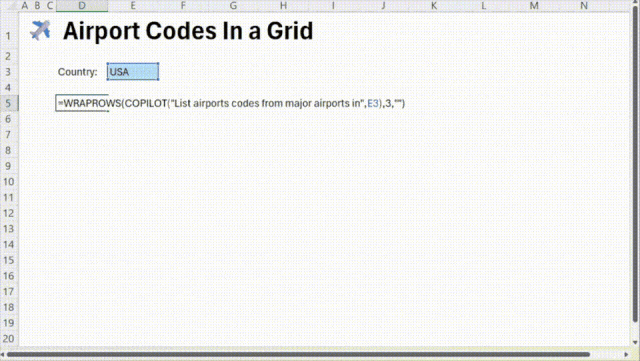Click the horizontal scrollbar left arrow

[x=3, y=354]
